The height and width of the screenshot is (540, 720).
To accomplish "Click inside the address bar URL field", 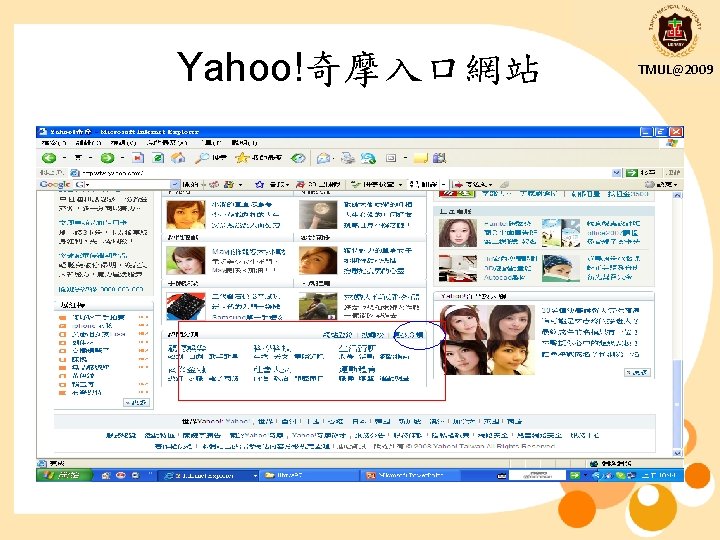I will 347,173.
